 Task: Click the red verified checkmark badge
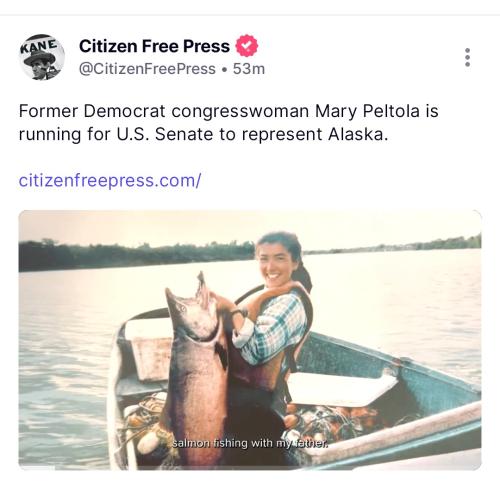click(247, 46)
